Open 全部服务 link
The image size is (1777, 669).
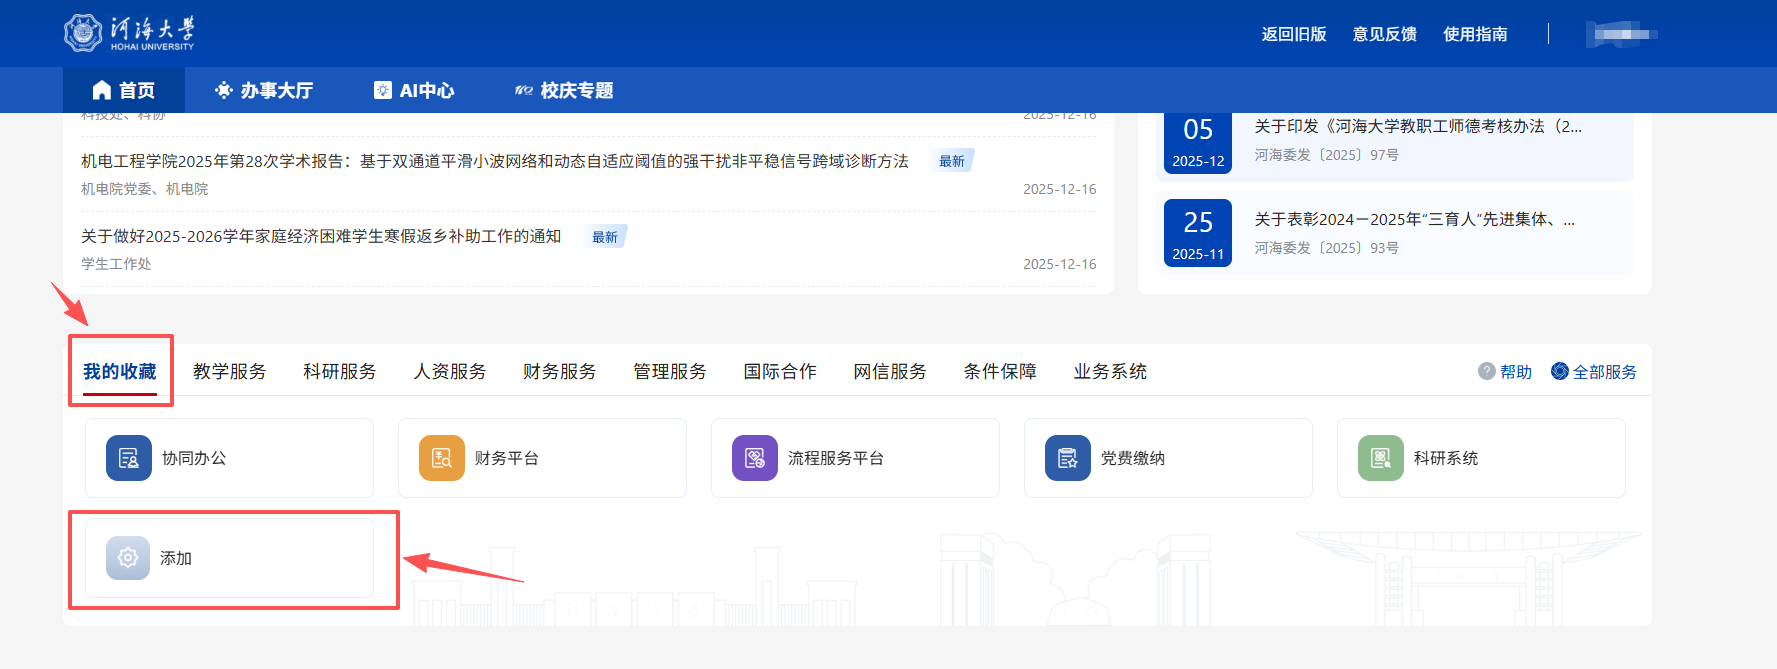pos(1594,372)
